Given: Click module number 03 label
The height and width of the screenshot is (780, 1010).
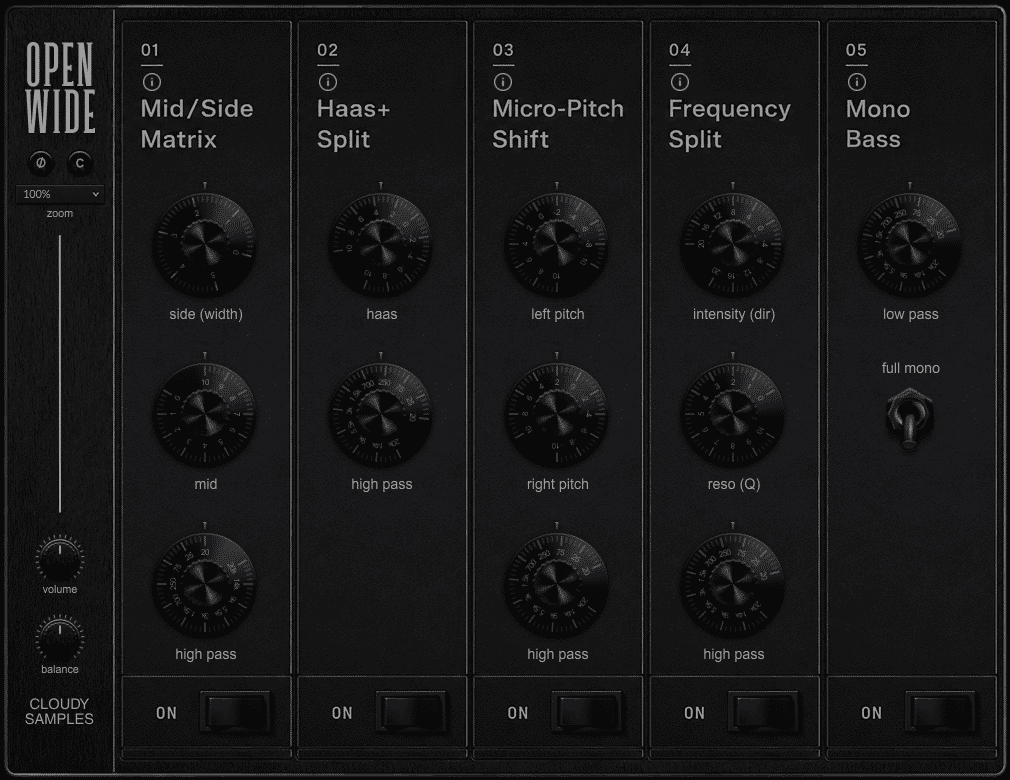Looking at the screenshot, I should 503,50.
